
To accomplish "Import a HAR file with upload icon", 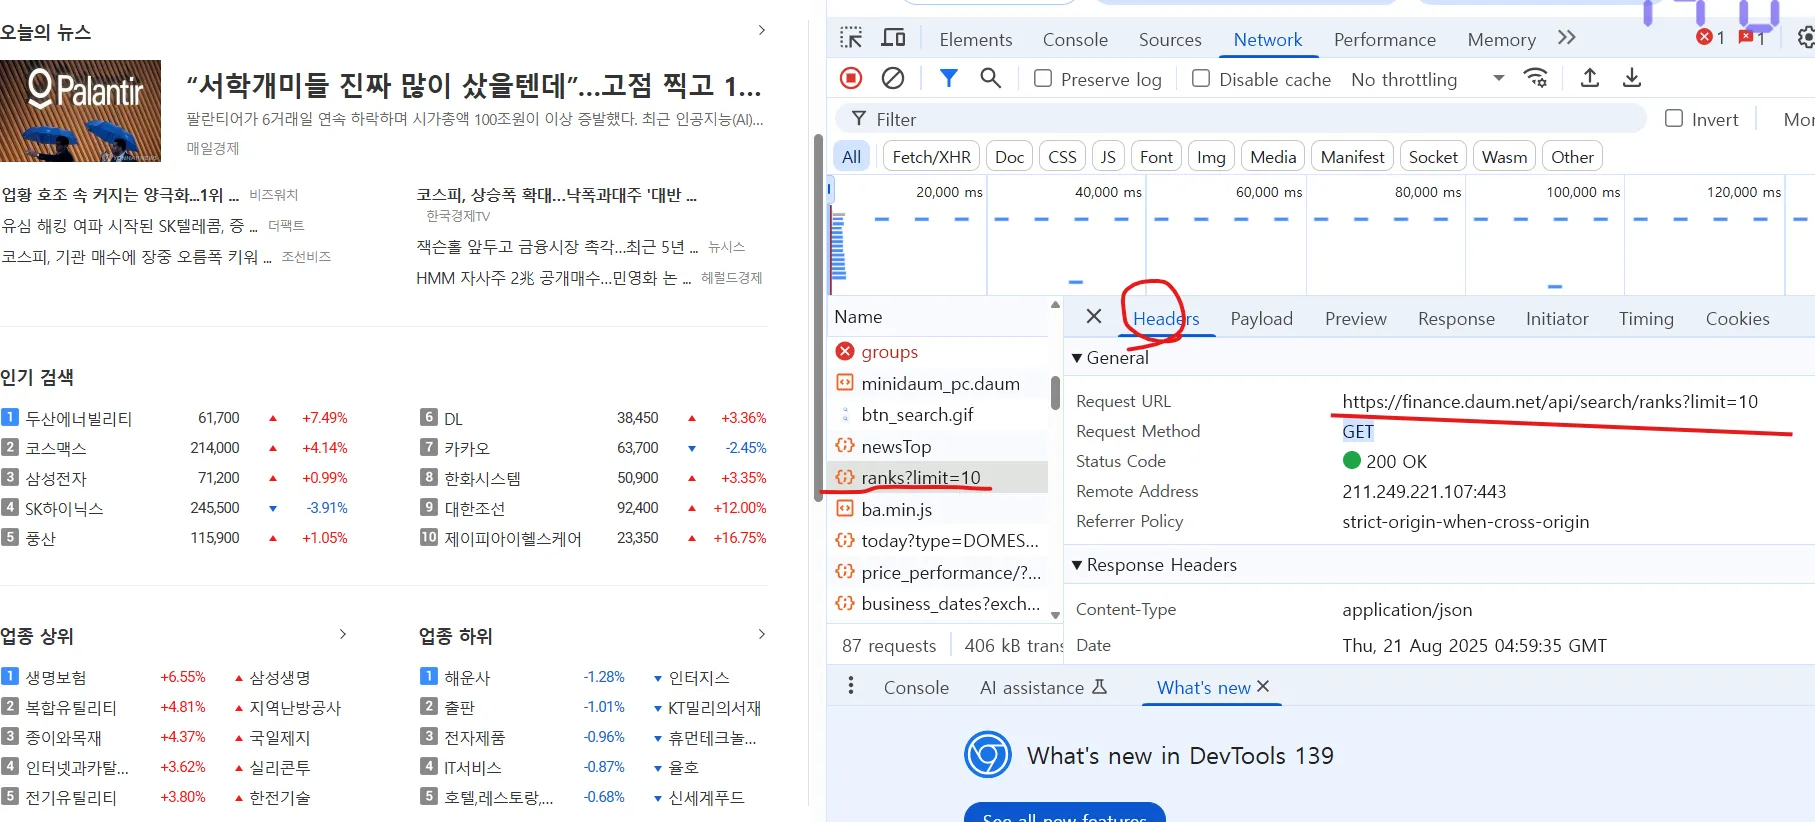I will coord(1590,78).
